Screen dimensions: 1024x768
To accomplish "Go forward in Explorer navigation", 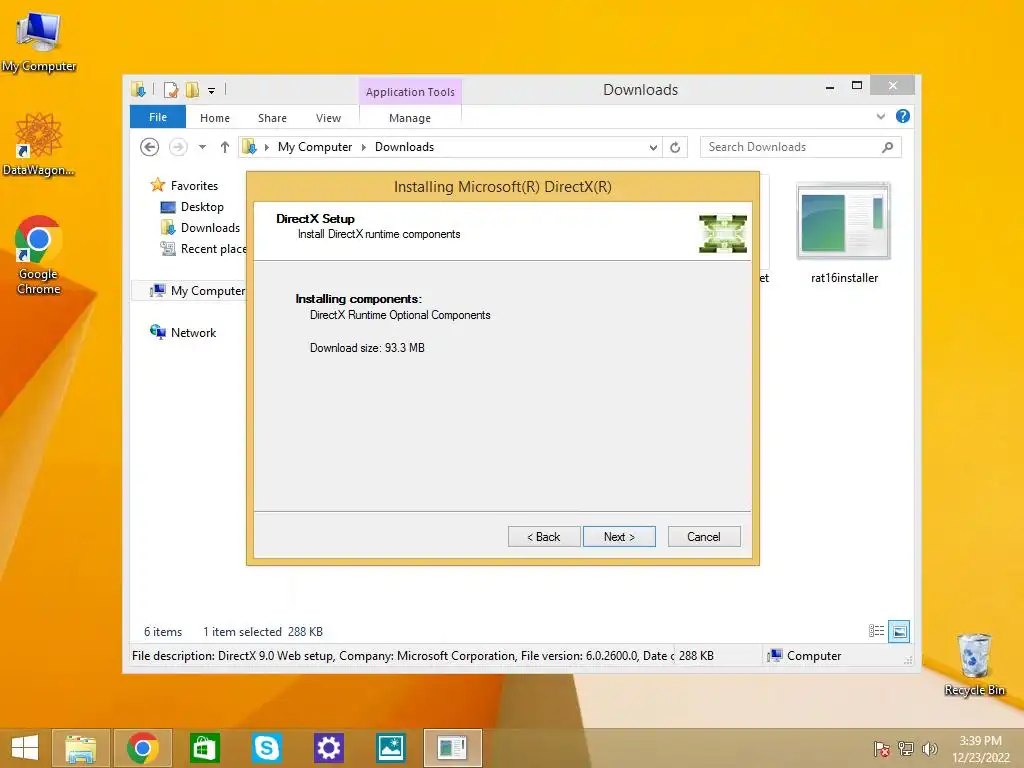I will coord(178,147).
